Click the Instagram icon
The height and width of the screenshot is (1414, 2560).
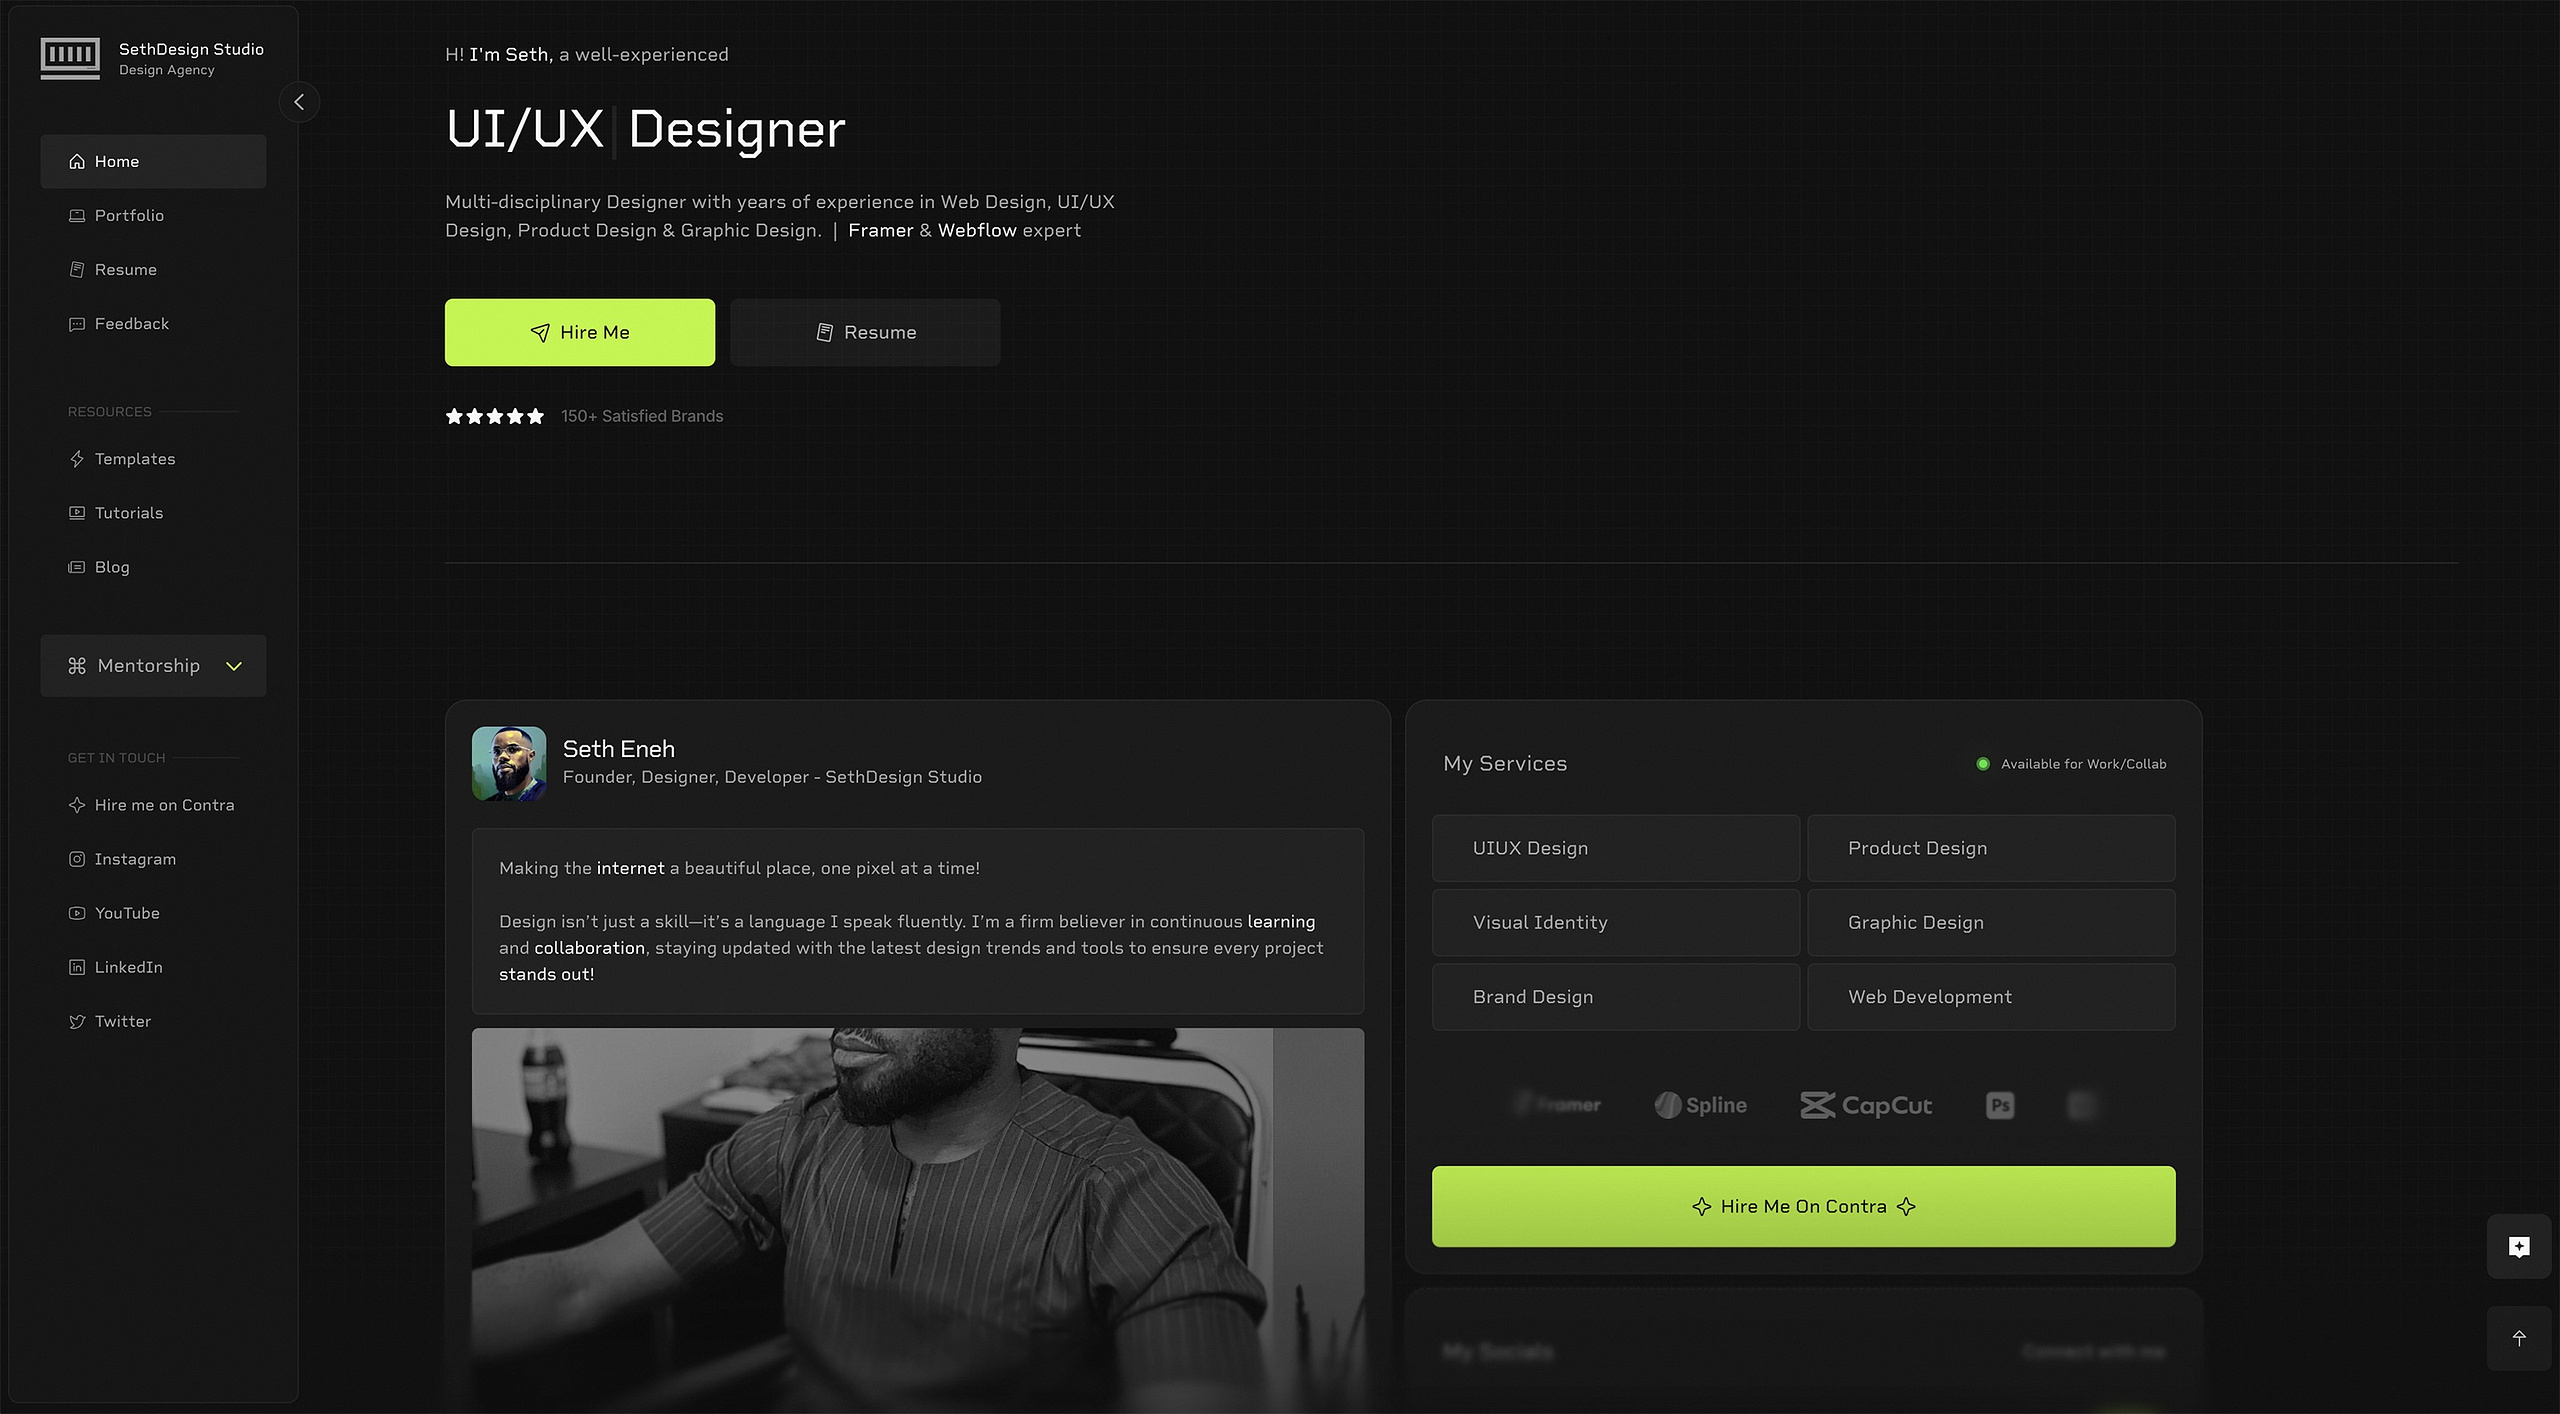tap(77, 859)
